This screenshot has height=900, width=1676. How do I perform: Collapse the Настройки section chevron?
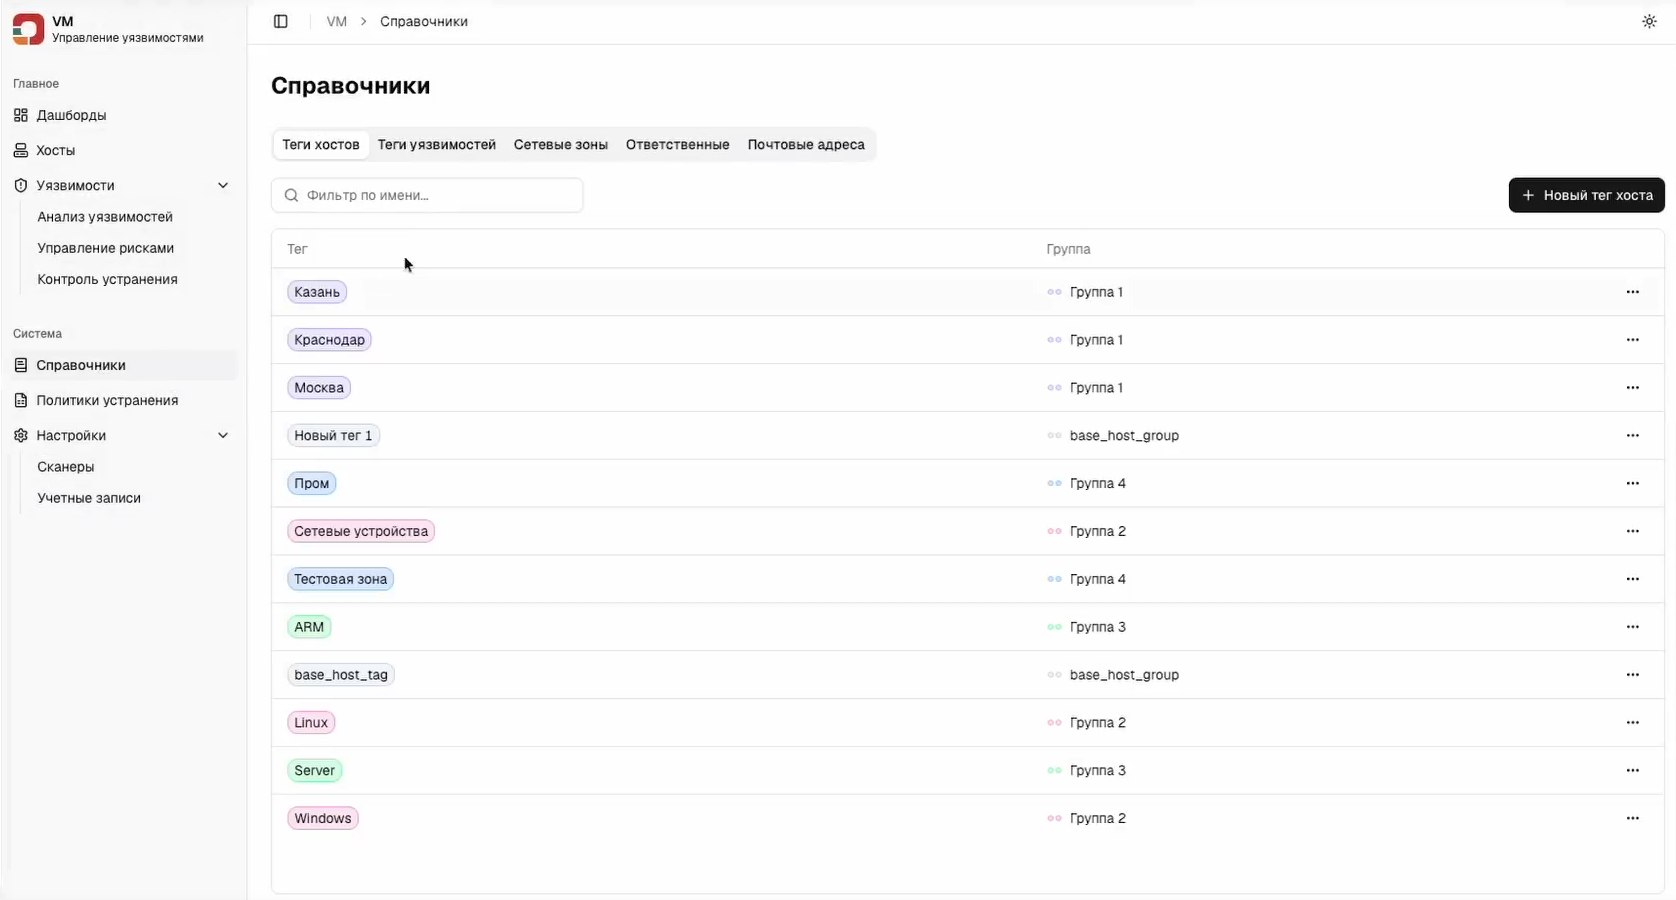coord(223,436)
